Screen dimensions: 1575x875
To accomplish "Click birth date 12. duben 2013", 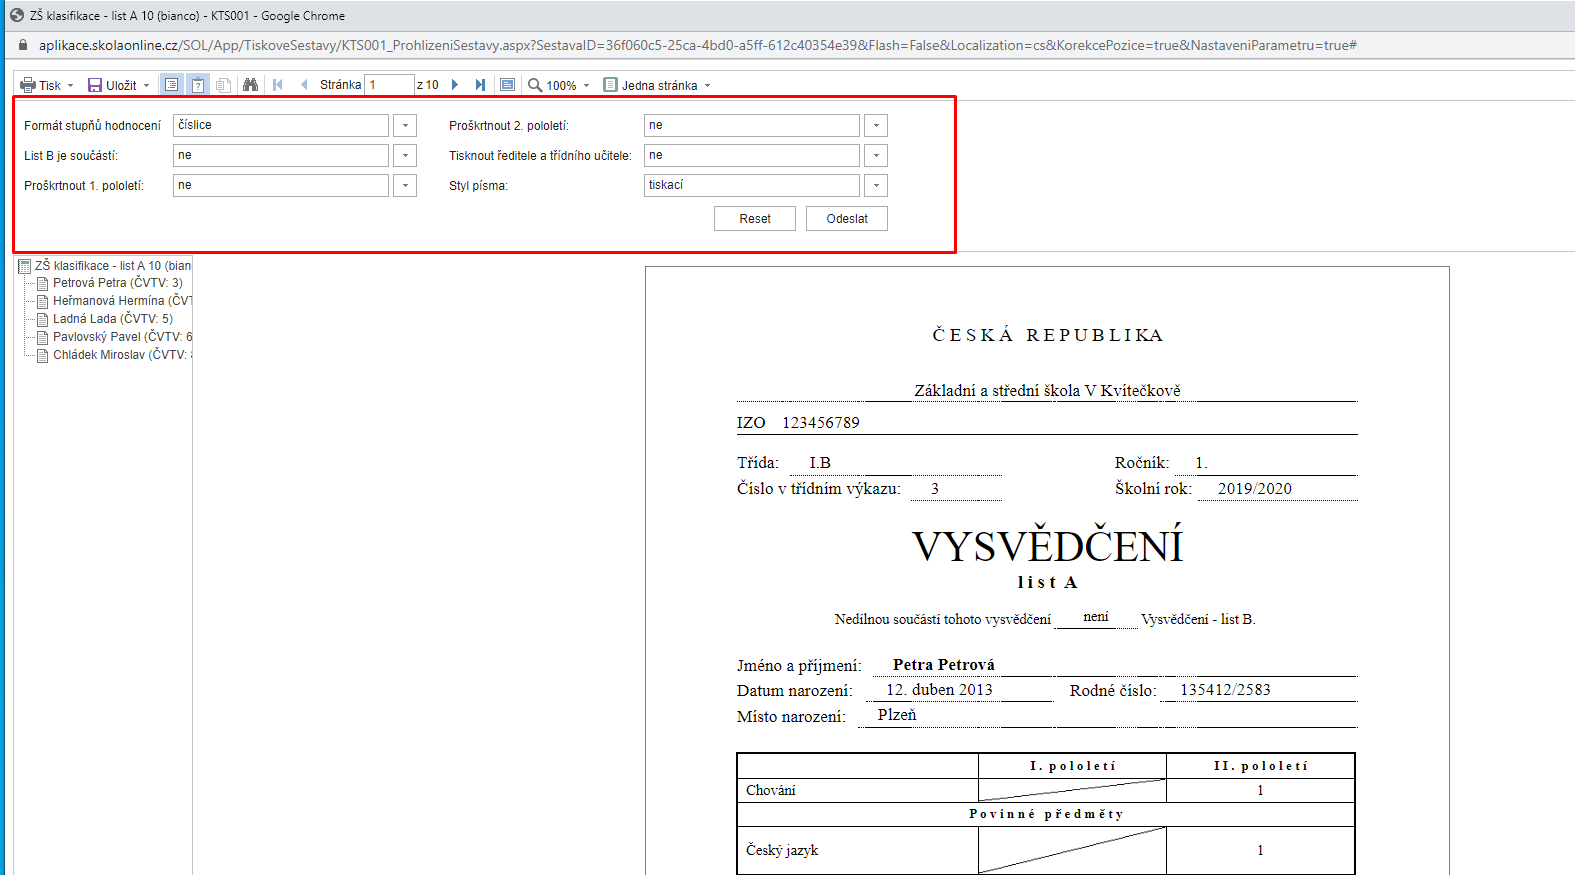I will [939, 690].
